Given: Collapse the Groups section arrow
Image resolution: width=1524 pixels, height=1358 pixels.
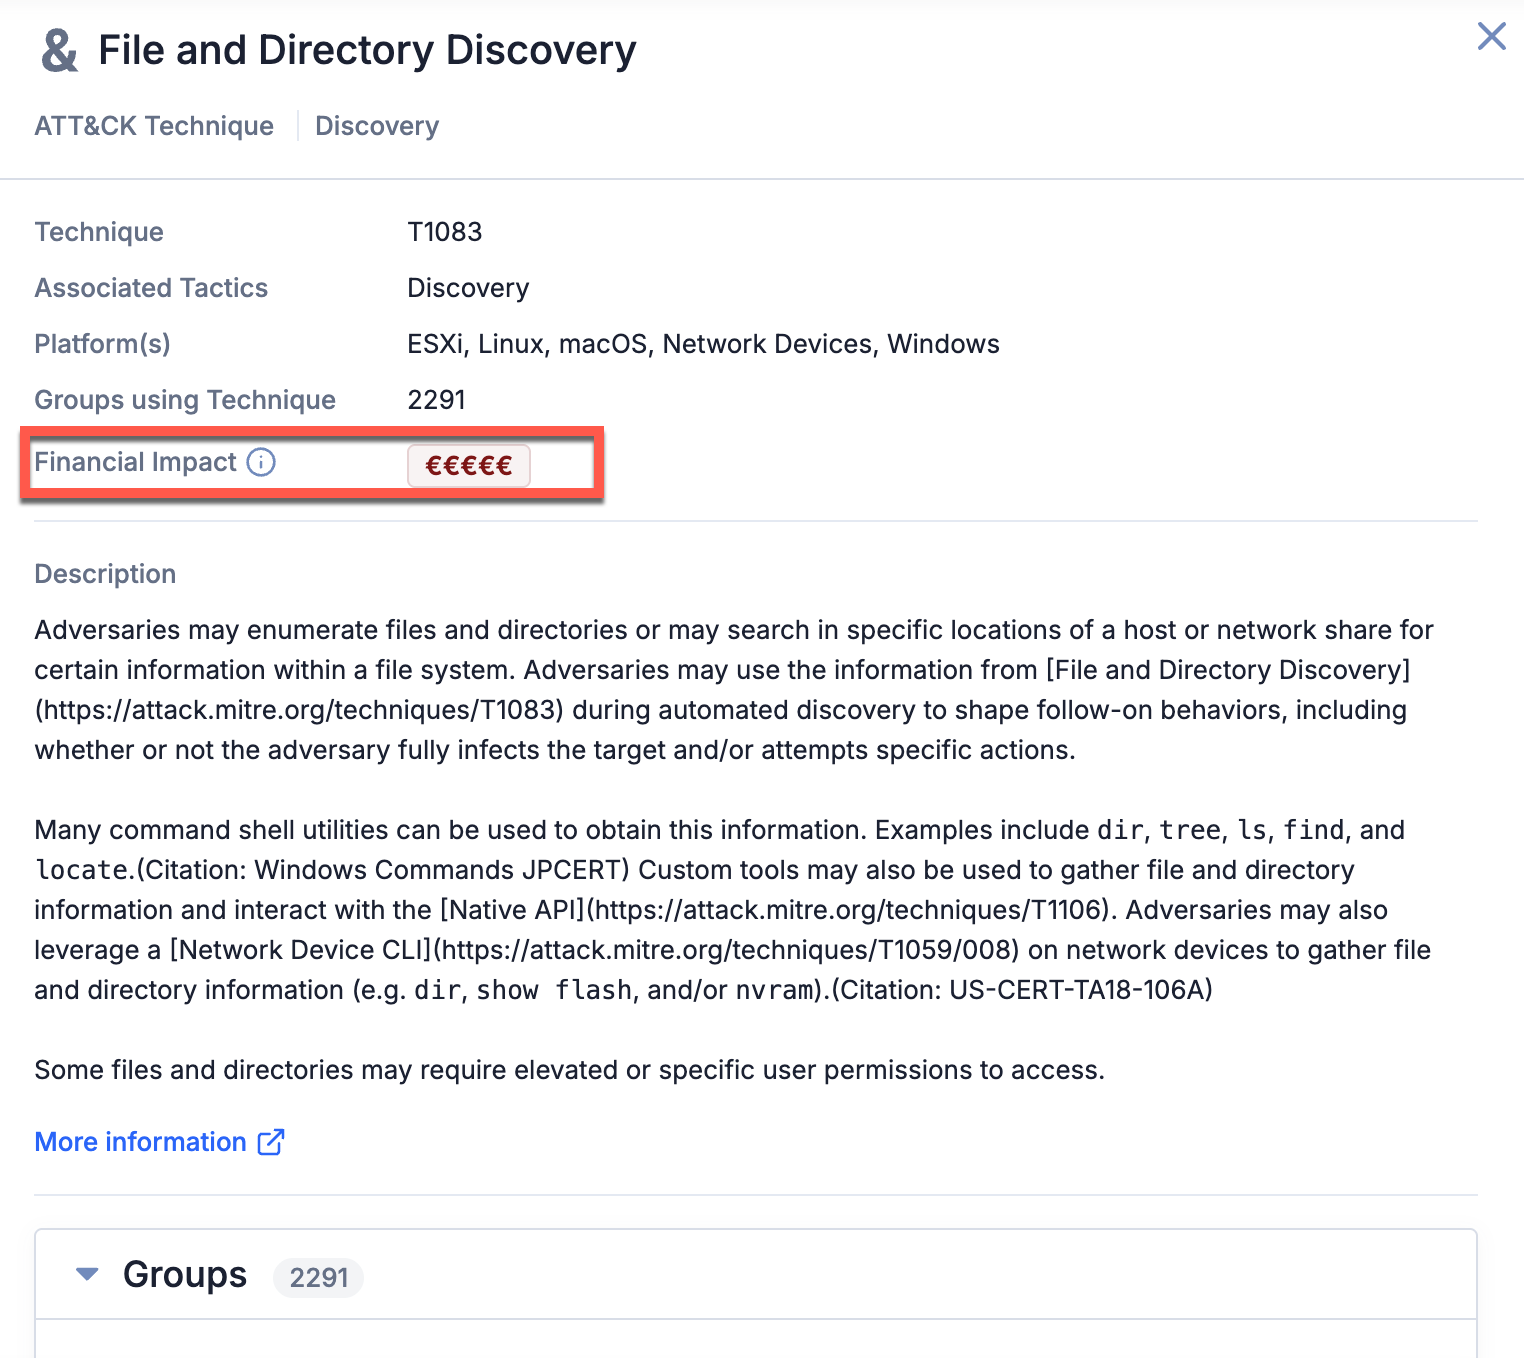Looking at the screenshot, I should [88, 1274].
